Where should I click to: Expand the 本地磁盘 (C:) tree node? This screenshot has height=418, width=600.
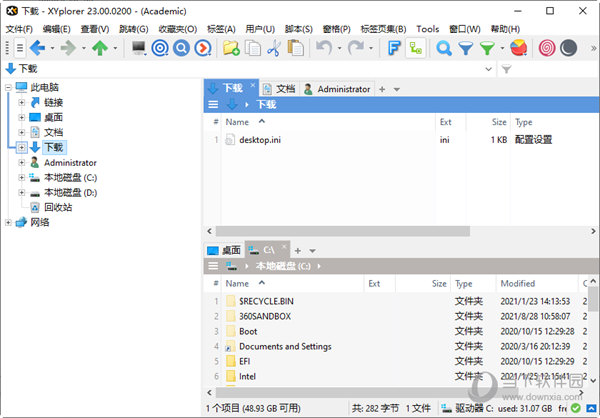point(22,177)
